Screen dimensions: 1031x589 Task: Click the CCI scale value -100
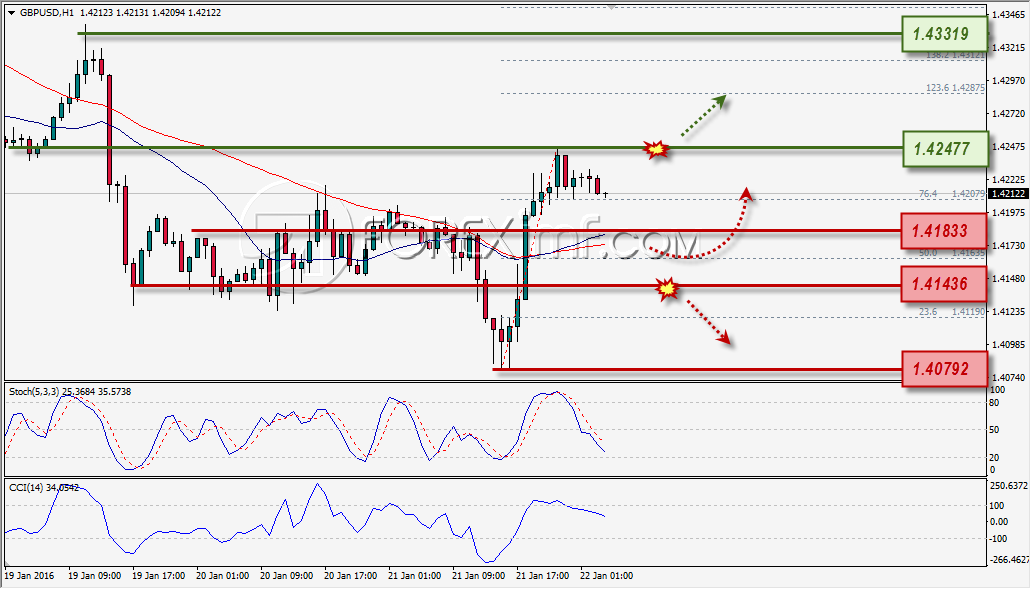[997, 539]
